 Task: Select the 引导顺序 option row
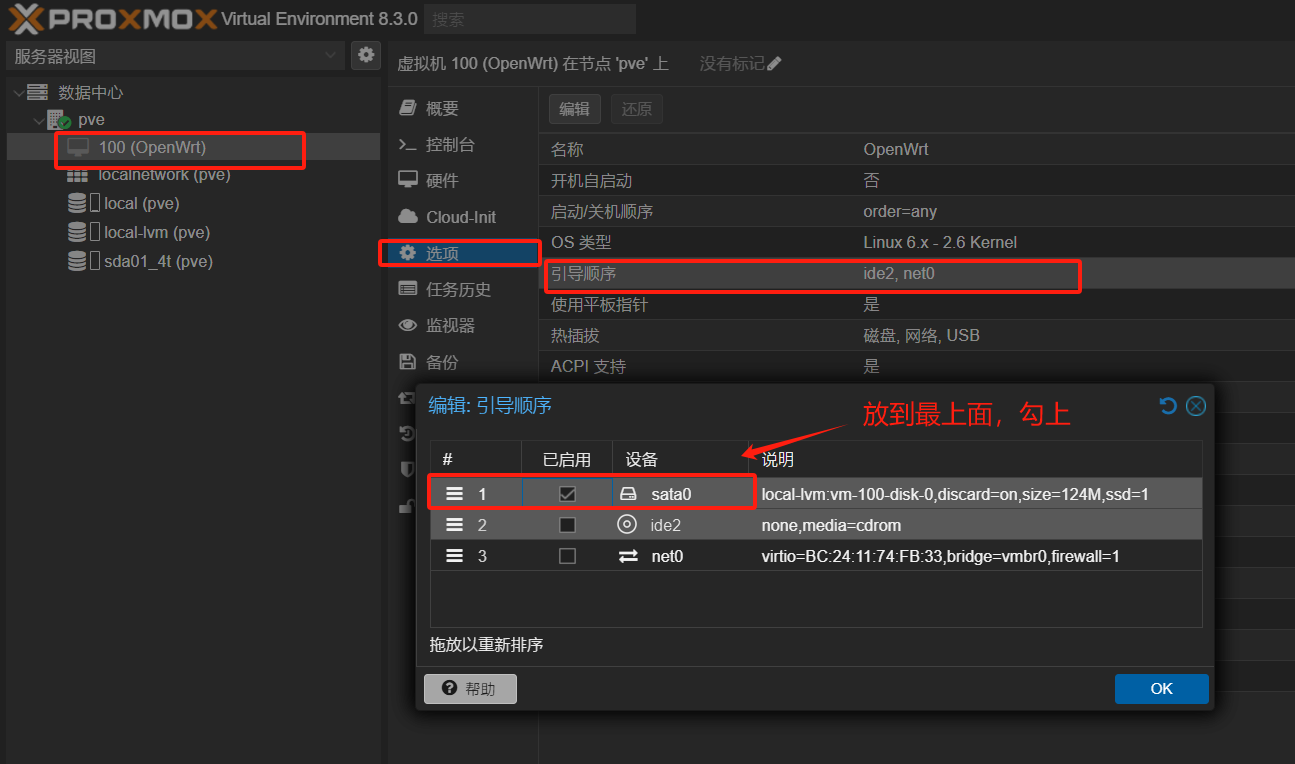916,274
